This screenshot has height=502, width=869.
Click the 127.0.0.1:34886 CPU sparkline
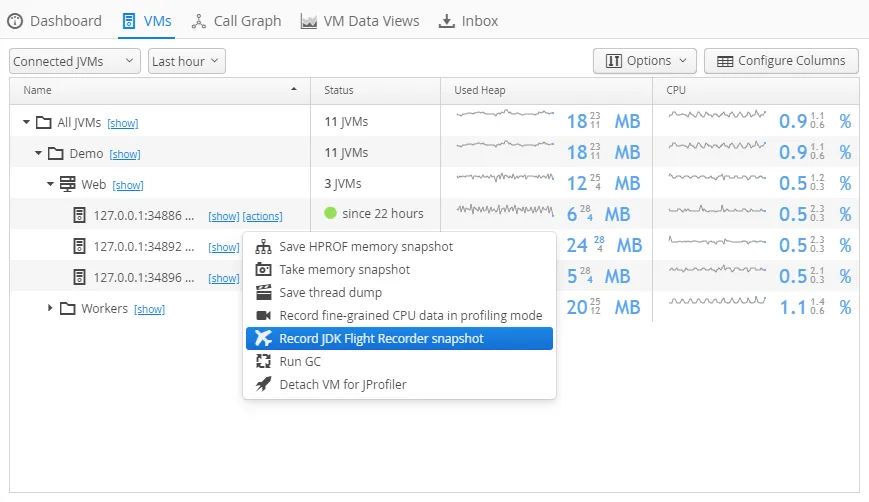click(717, 209)
